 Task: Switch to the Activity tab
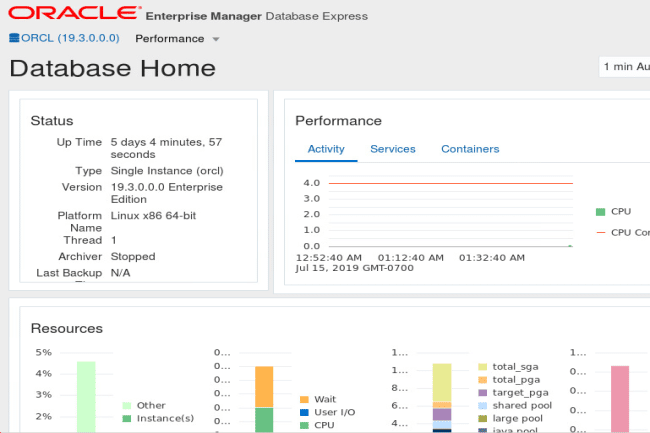click(326, 149)
